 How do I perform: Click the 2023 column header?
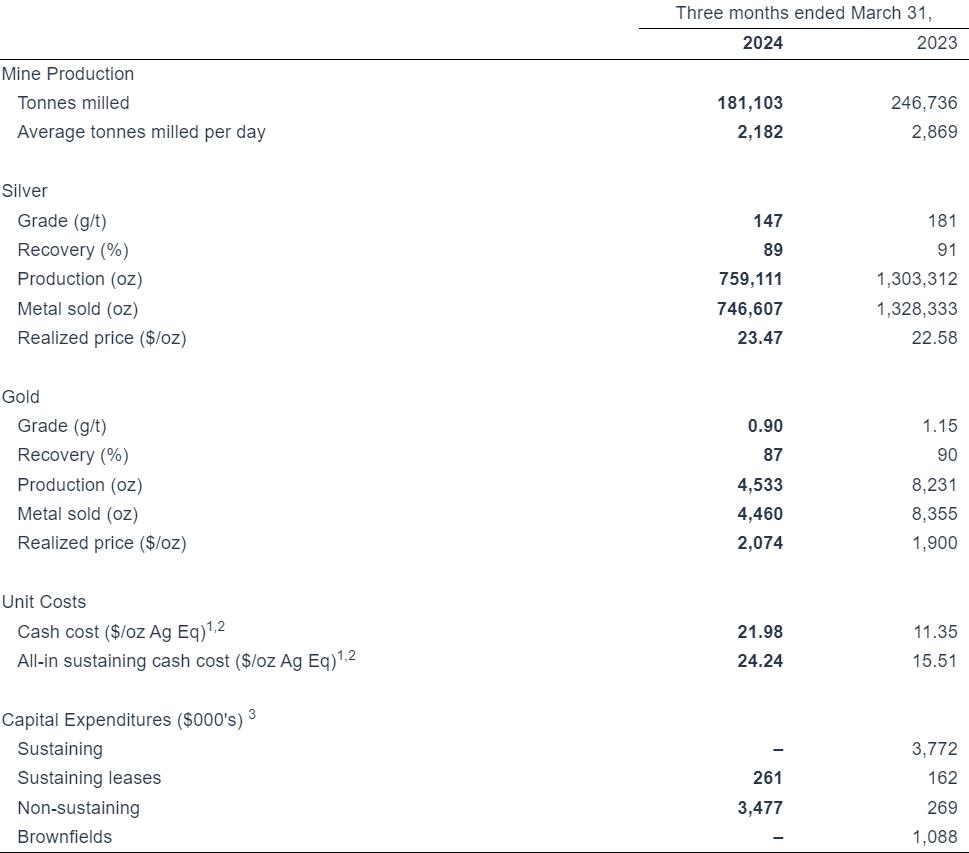[x=936, y=43]
